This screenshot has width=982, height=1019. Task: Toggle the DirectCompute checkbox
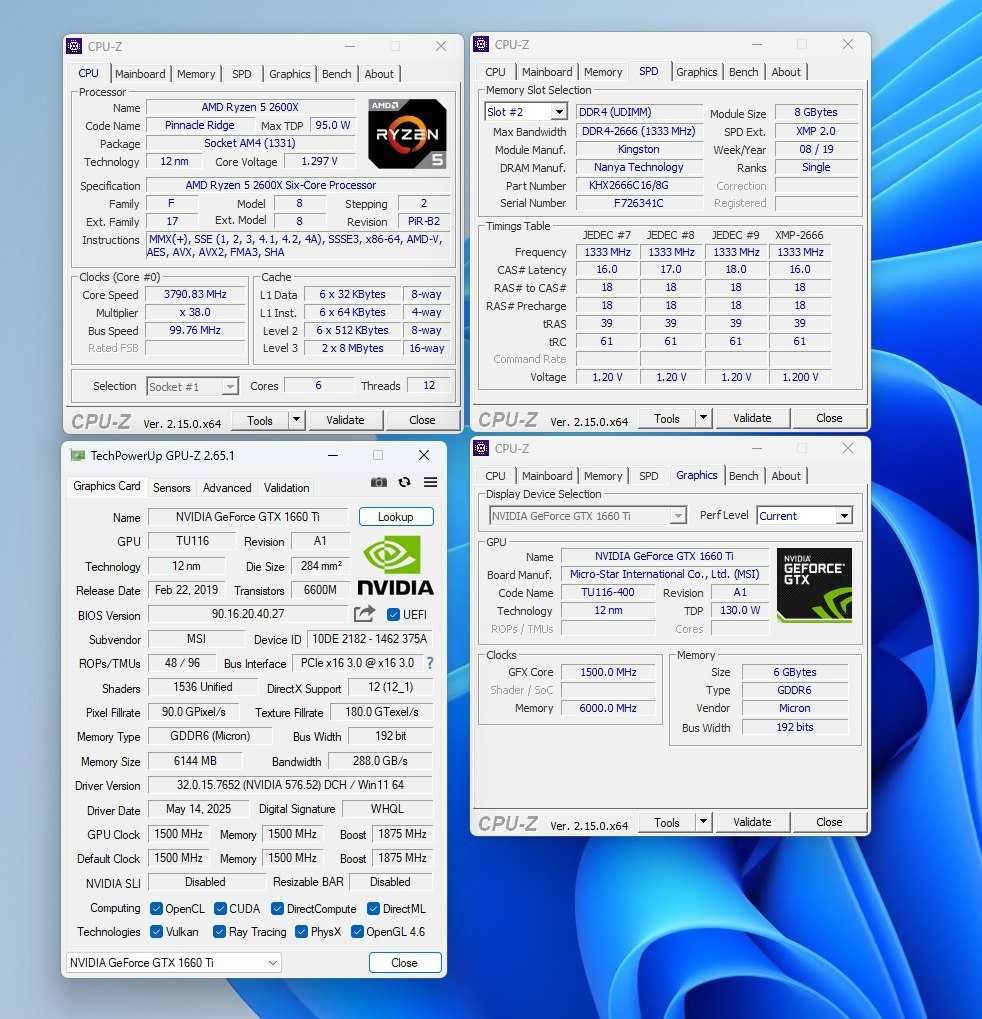(x=278, y=909)
